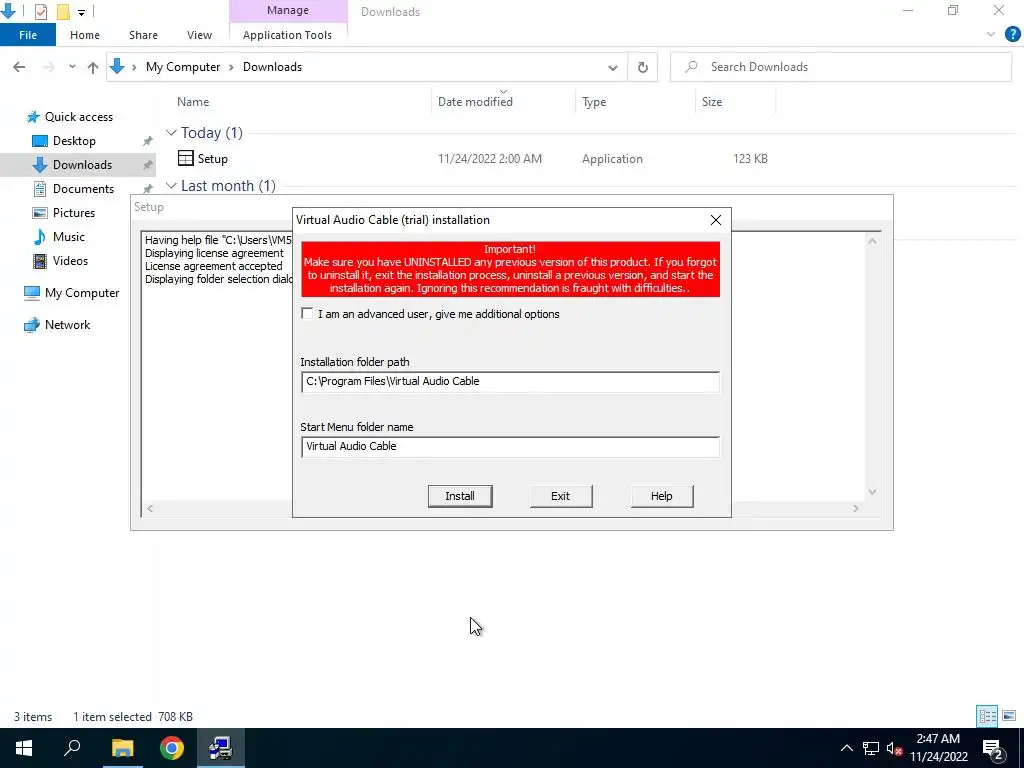Switch to the Home ribbon tab

(x=85, y=35)
